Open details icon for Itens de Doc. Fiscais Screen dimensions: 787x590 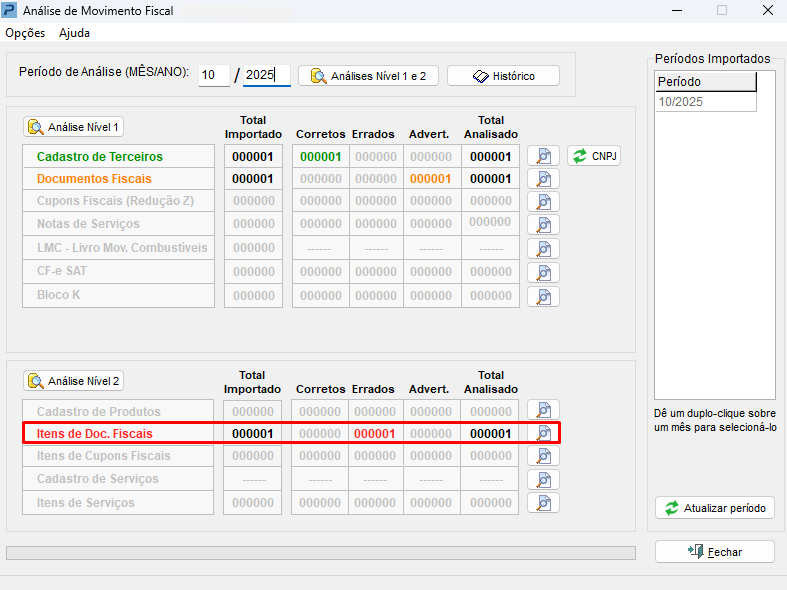pyautogui.click(x=543, y=433)
